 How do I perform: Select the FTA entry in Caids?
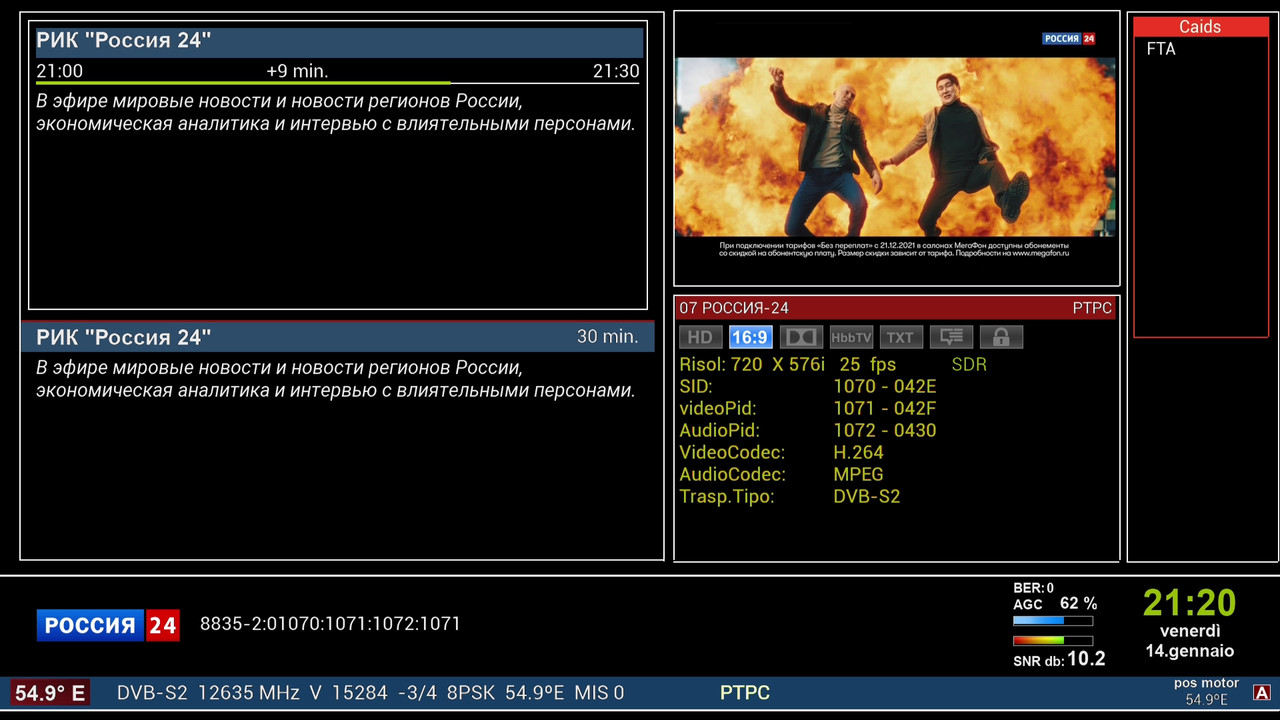pyautogui.click(x=1161, y=49)
